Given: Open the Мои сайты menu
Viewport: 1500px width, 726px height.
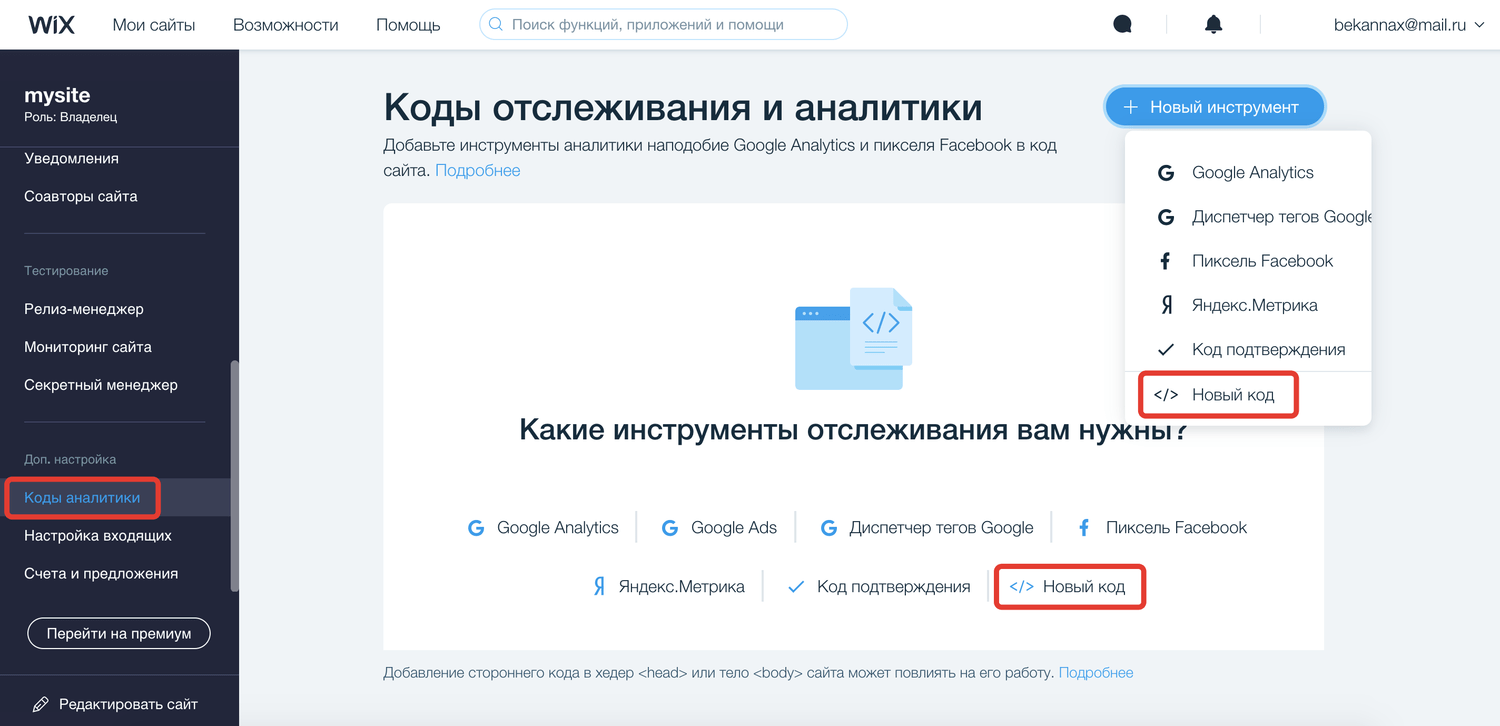Looking at the screenshot, I should pos(154,24).
